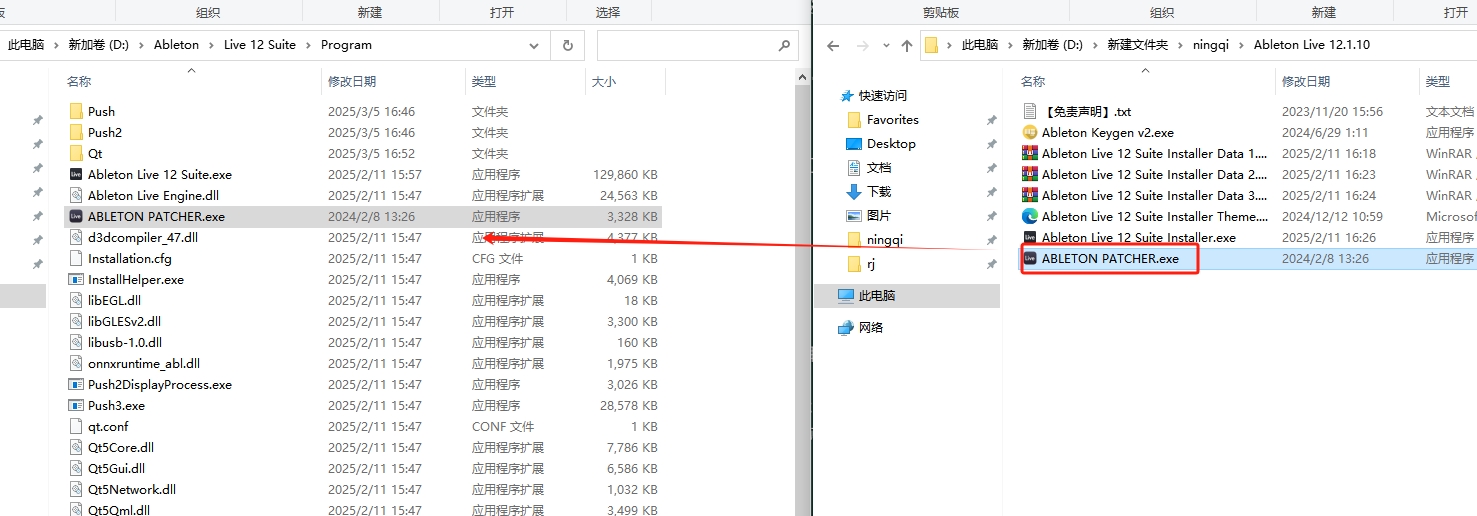Select qt.conf file icon
This screenshot has height=516, width=1477.
(76, 426)
